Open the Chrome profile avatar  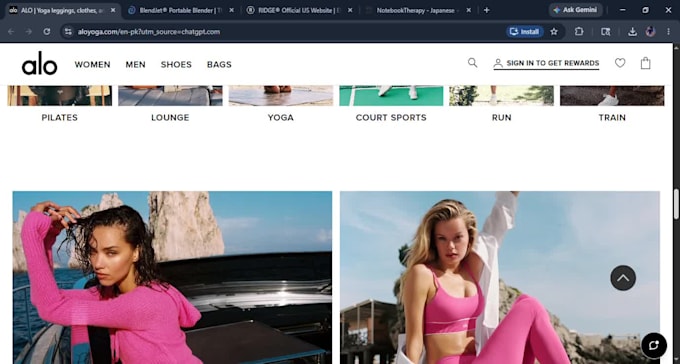click(650, 32)
